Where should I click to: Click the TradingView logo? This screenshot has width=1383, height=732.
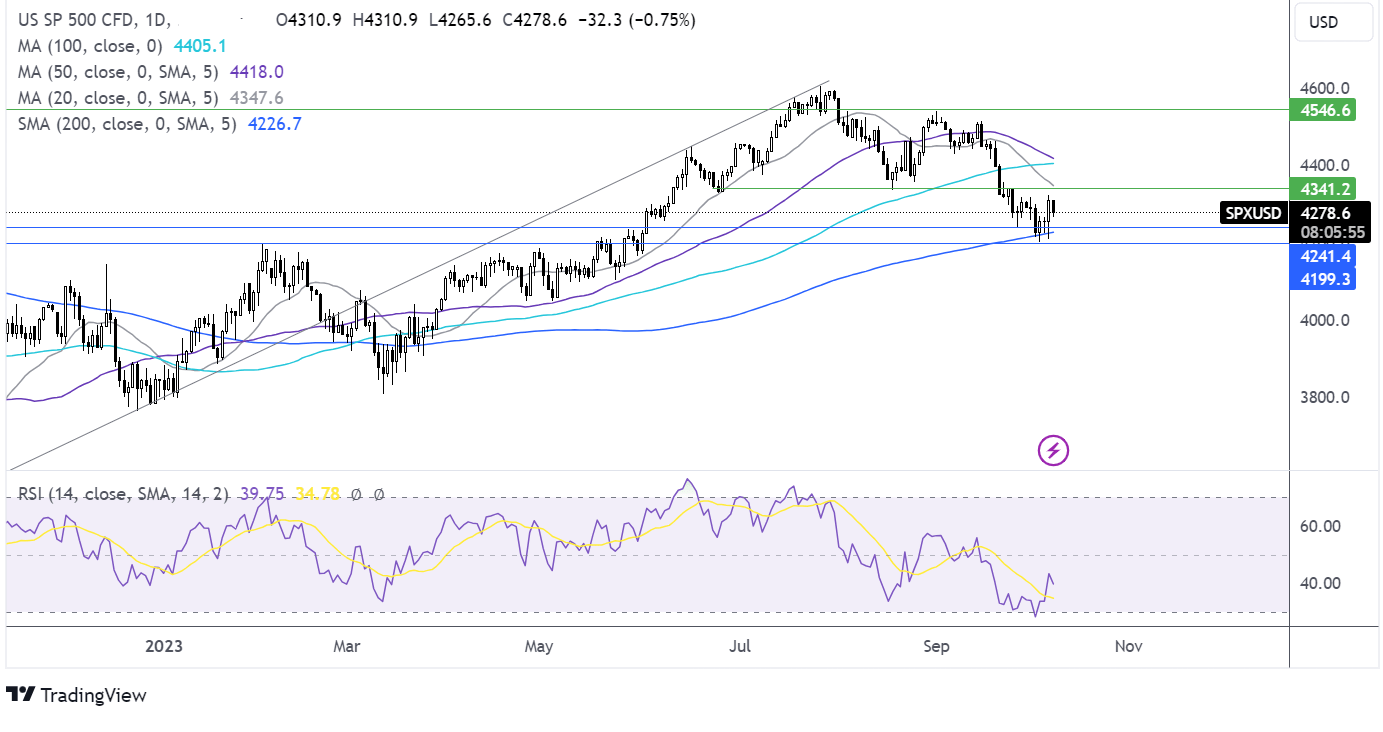point(76,695)
